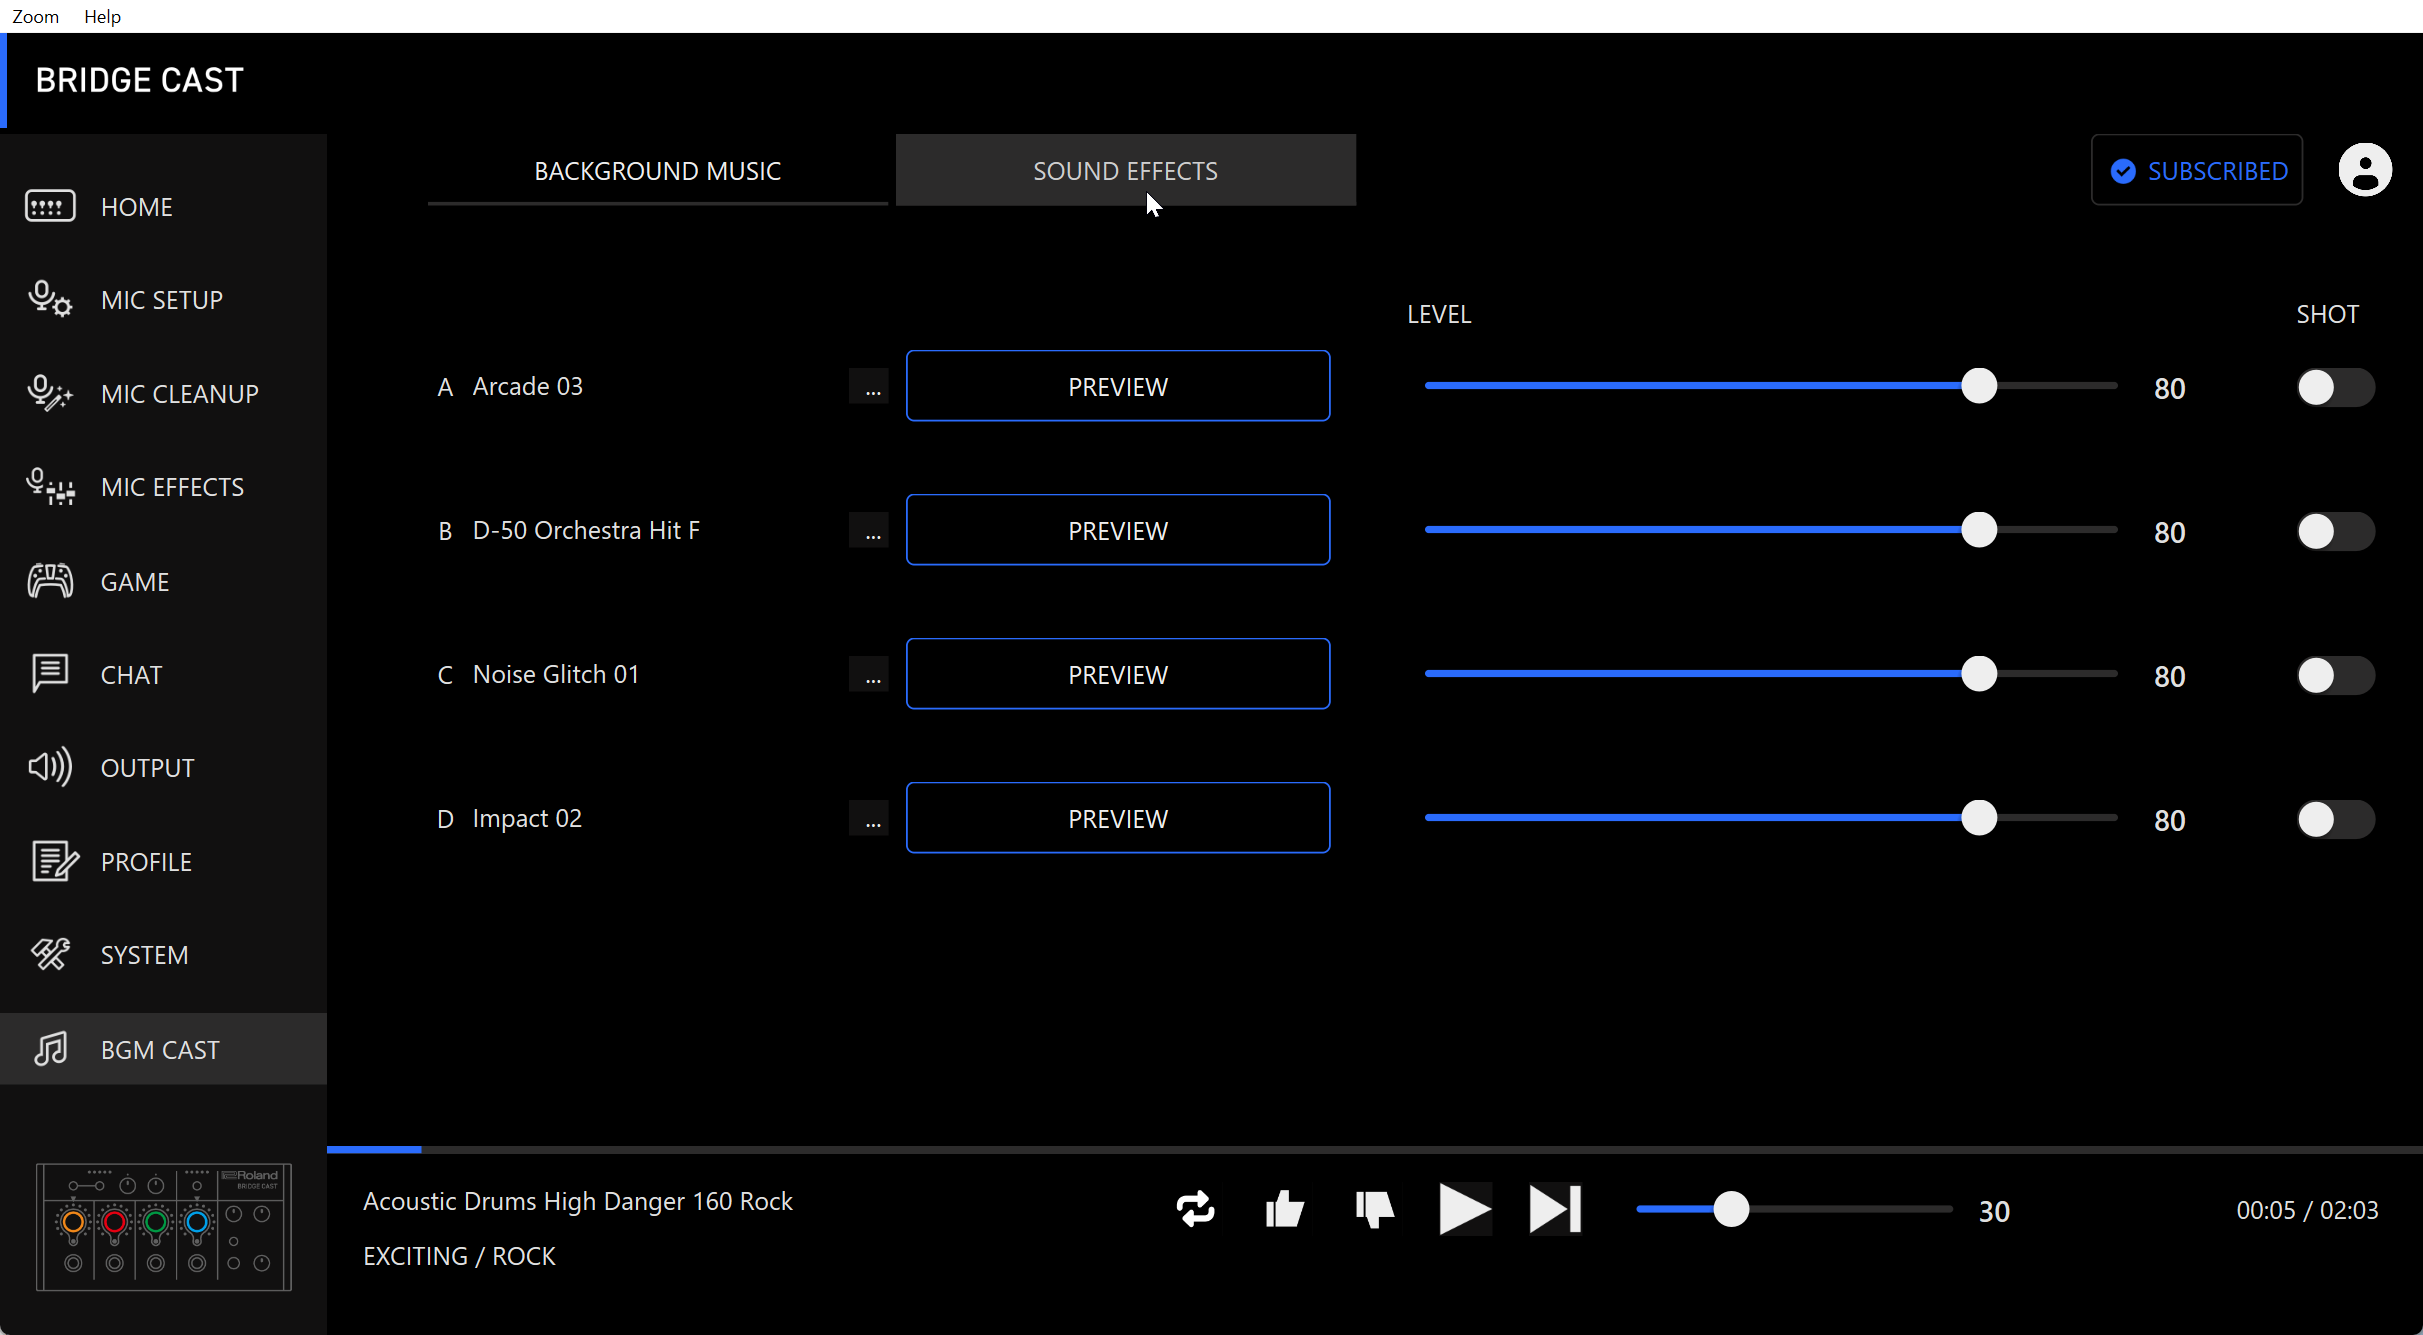
Task: Click the OUTPUT speaker icon
Action: 50,767
